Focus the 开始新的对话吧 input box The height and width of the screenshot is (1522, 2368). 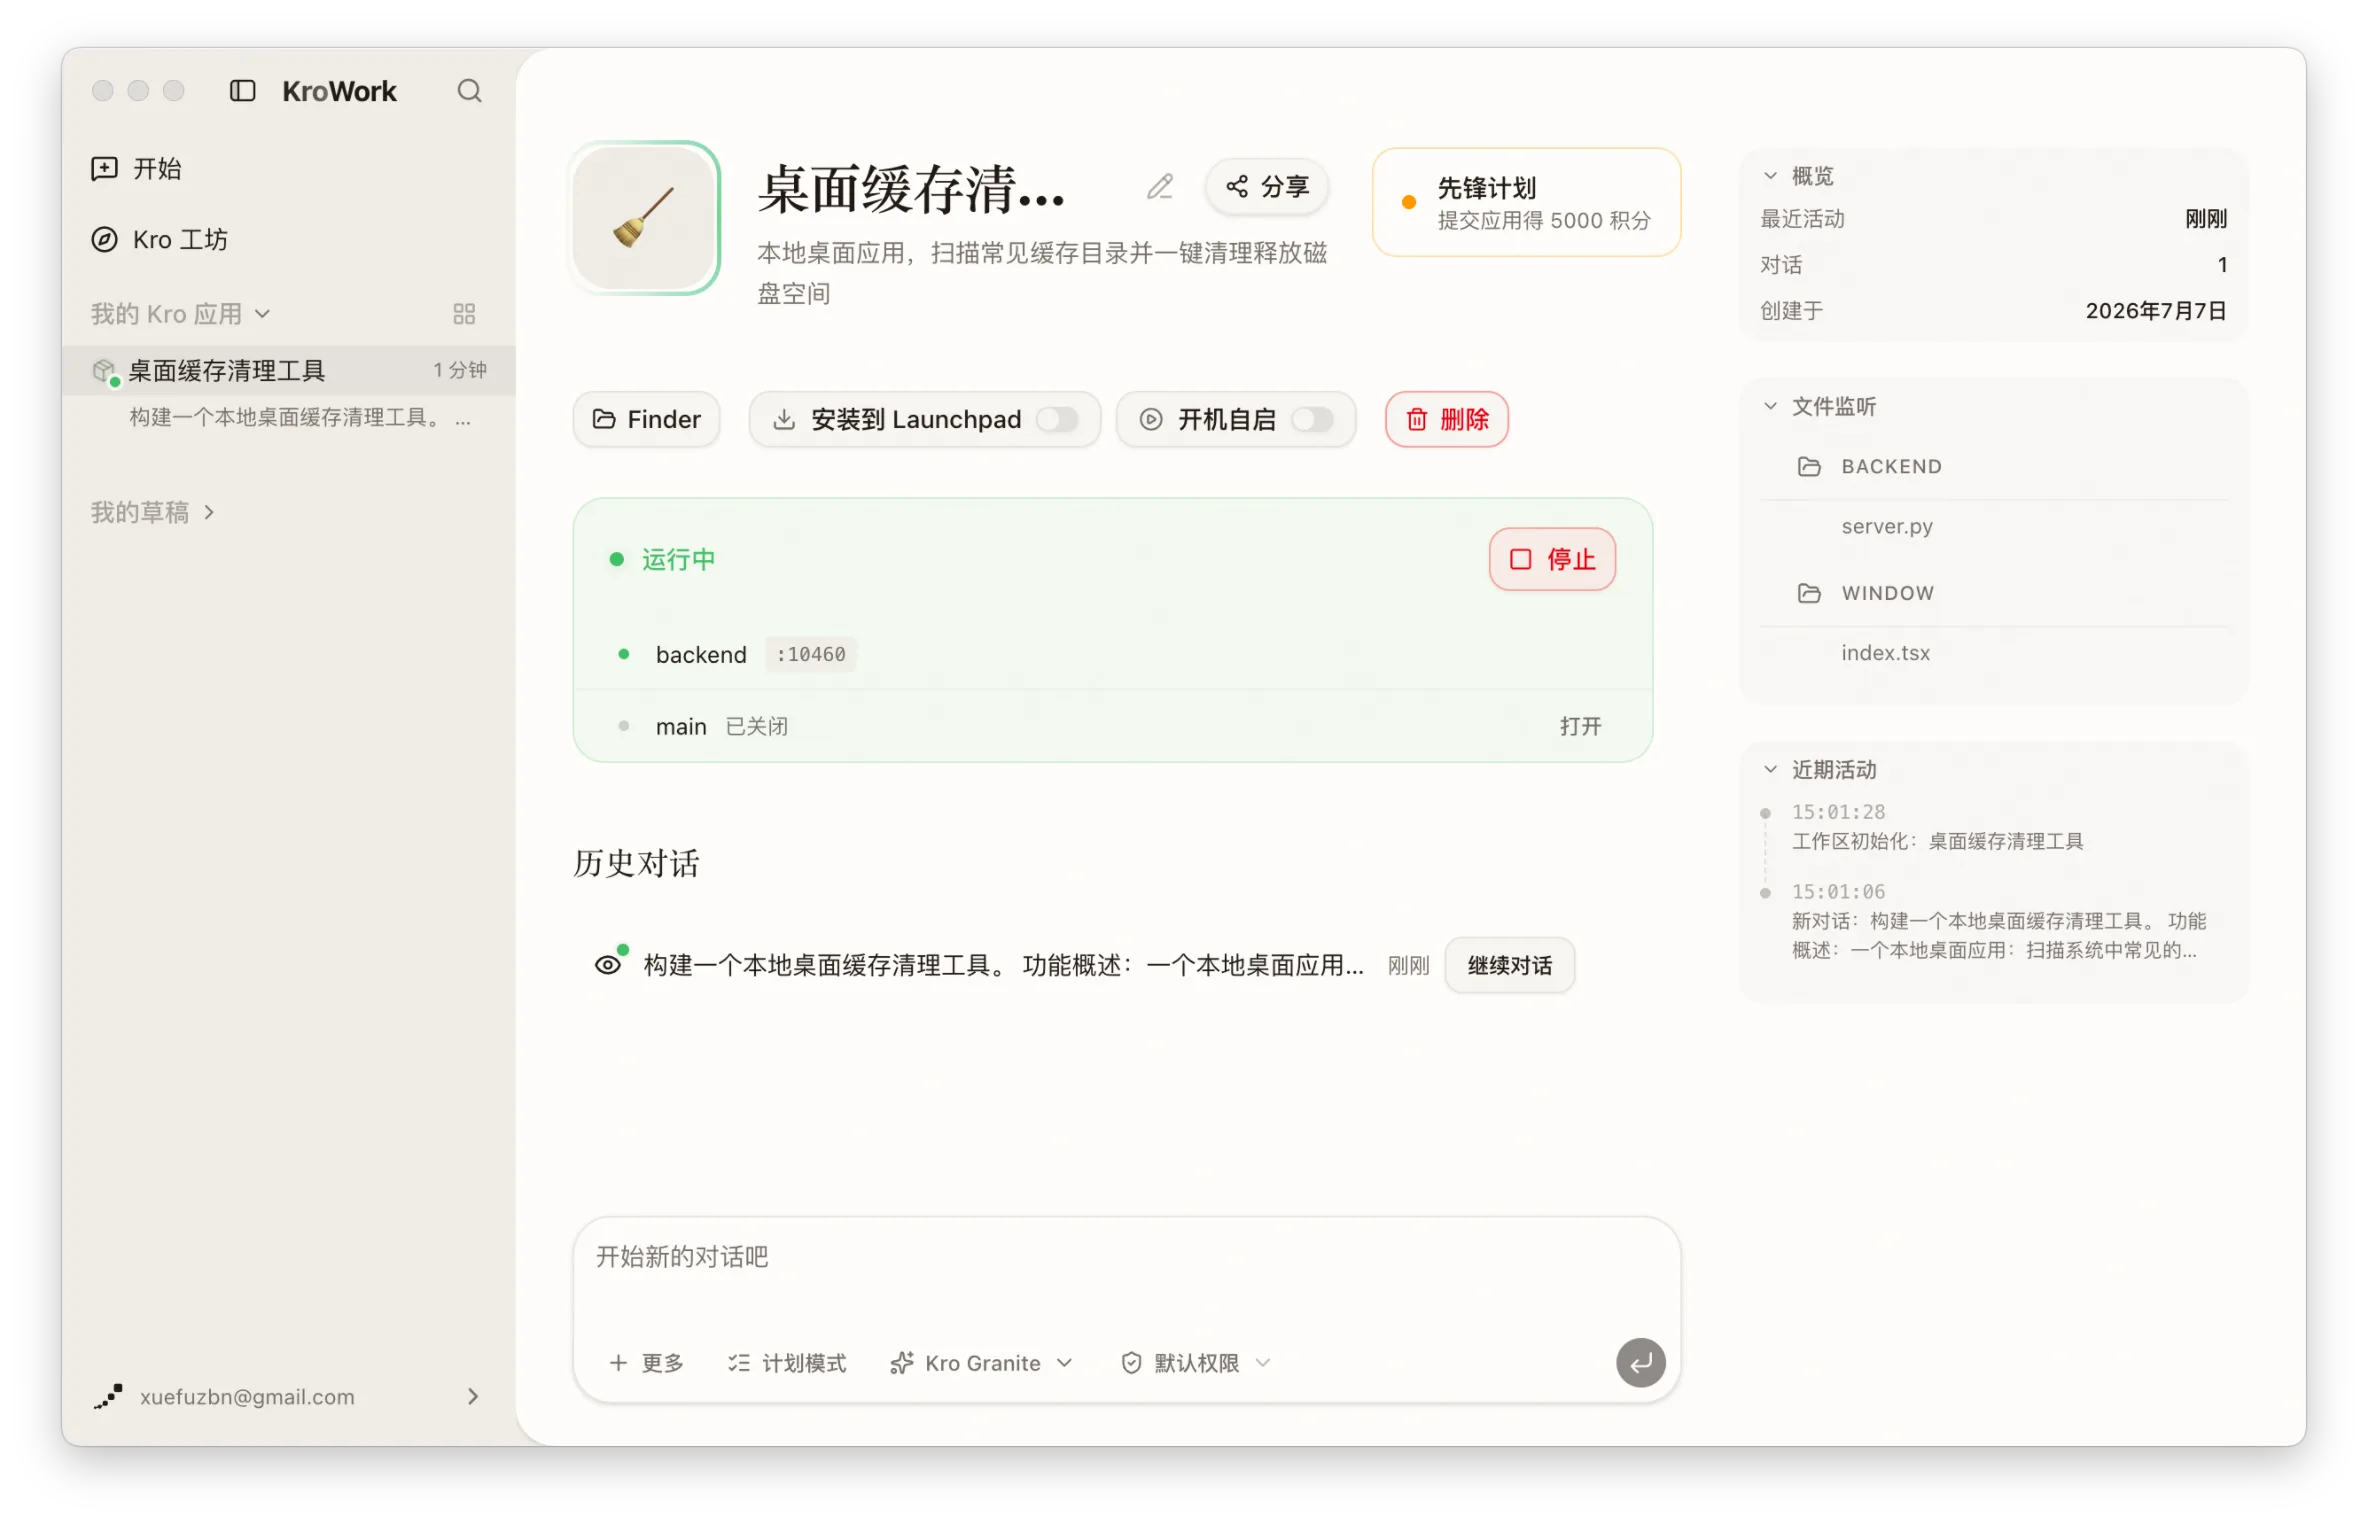[x=1126, y=1258]
